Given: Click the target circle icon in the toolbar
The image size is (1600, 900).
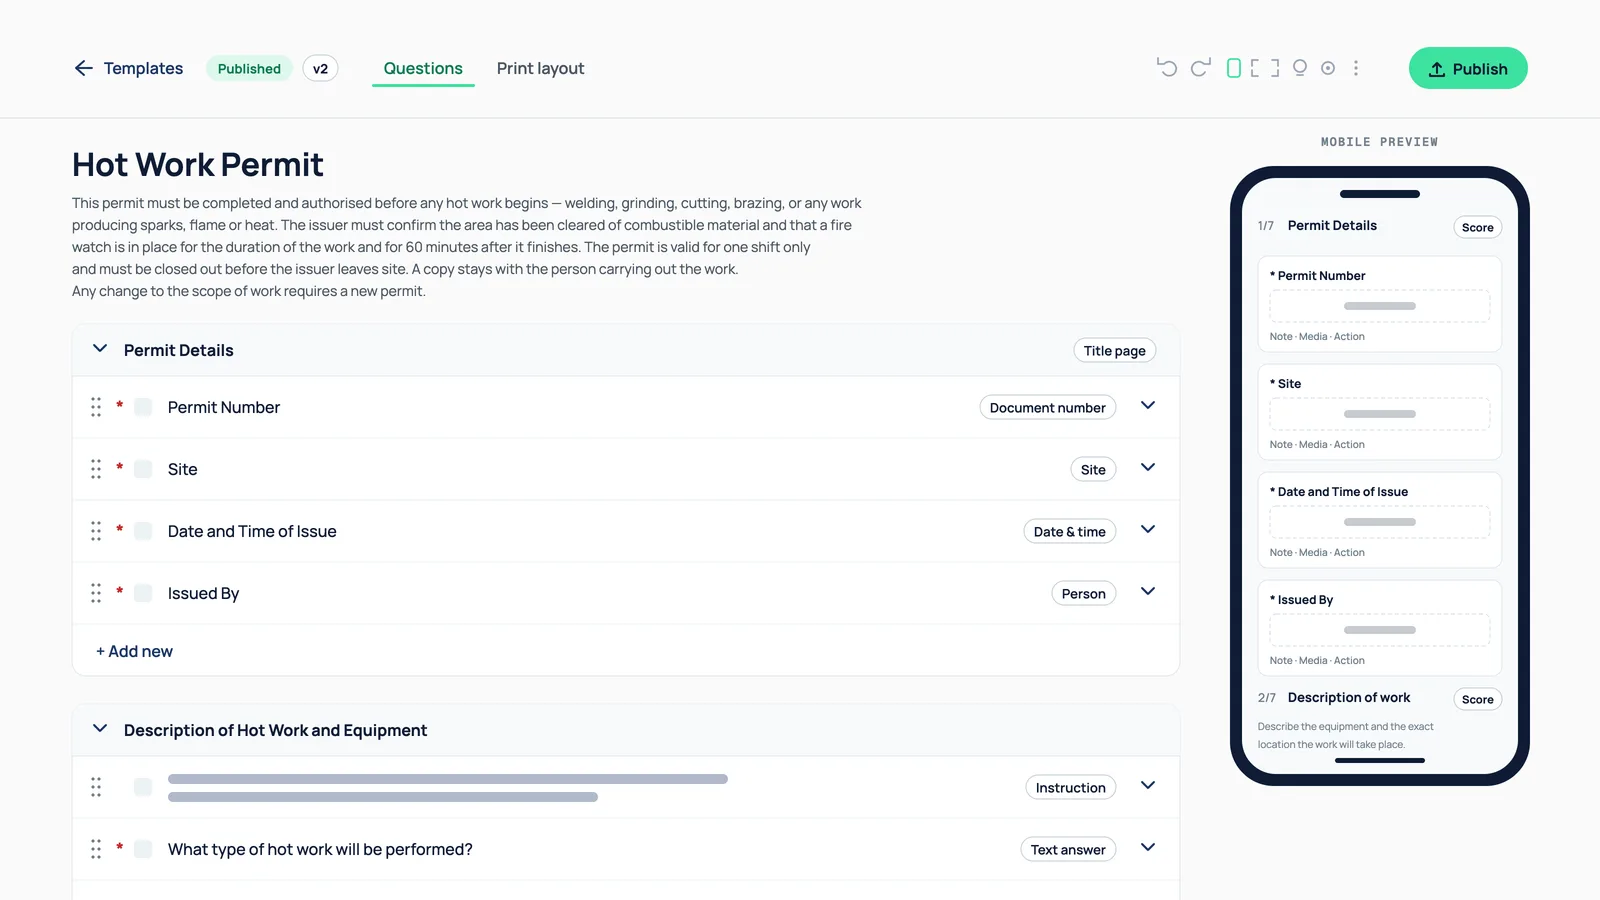Looking at the screenshot, I should pos(1328,68).
